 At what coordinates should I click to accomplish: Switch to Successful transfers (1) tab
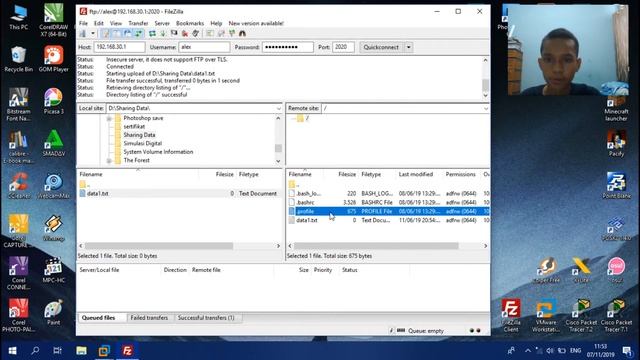coord(206,318)
